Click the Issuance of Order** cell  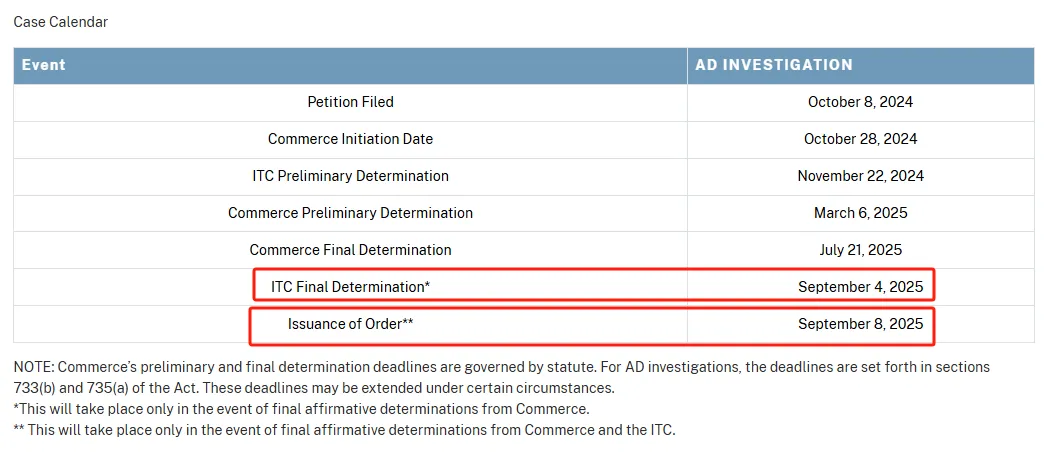click(x=350, y=324)
